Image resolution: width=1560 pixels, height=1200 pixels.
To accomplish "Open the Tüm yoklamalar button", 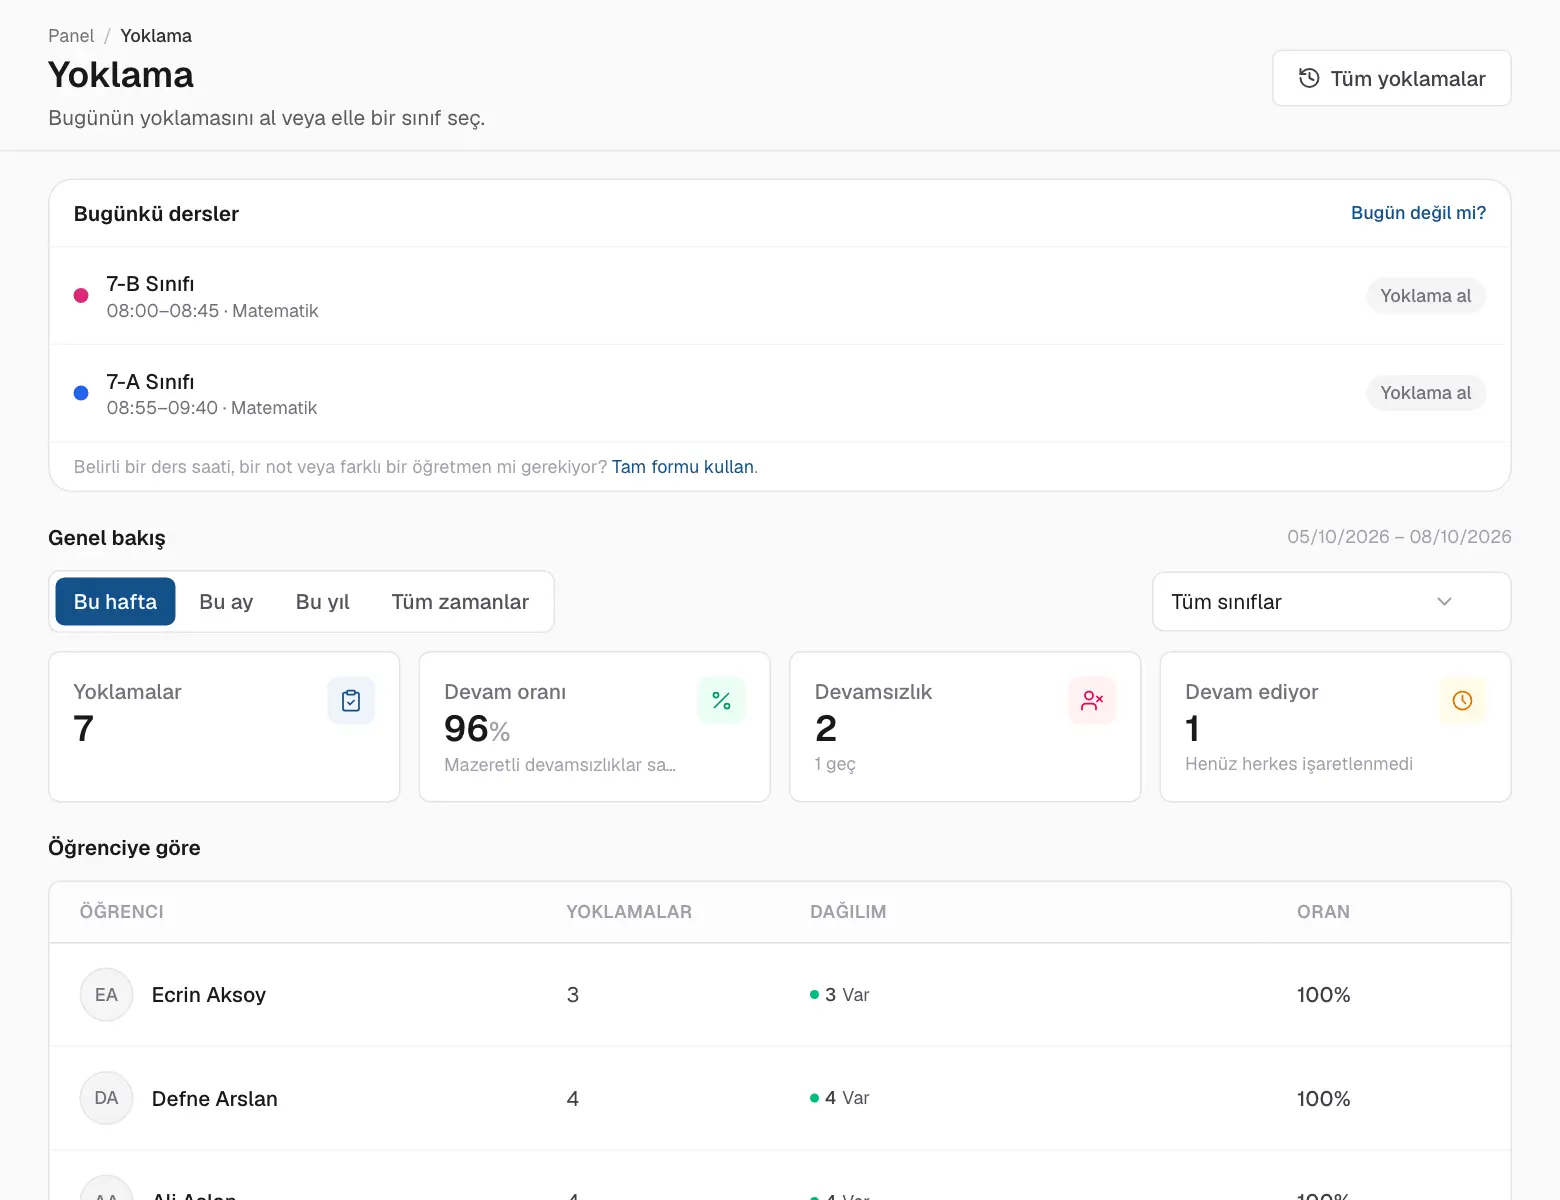I will (1391, 78).
